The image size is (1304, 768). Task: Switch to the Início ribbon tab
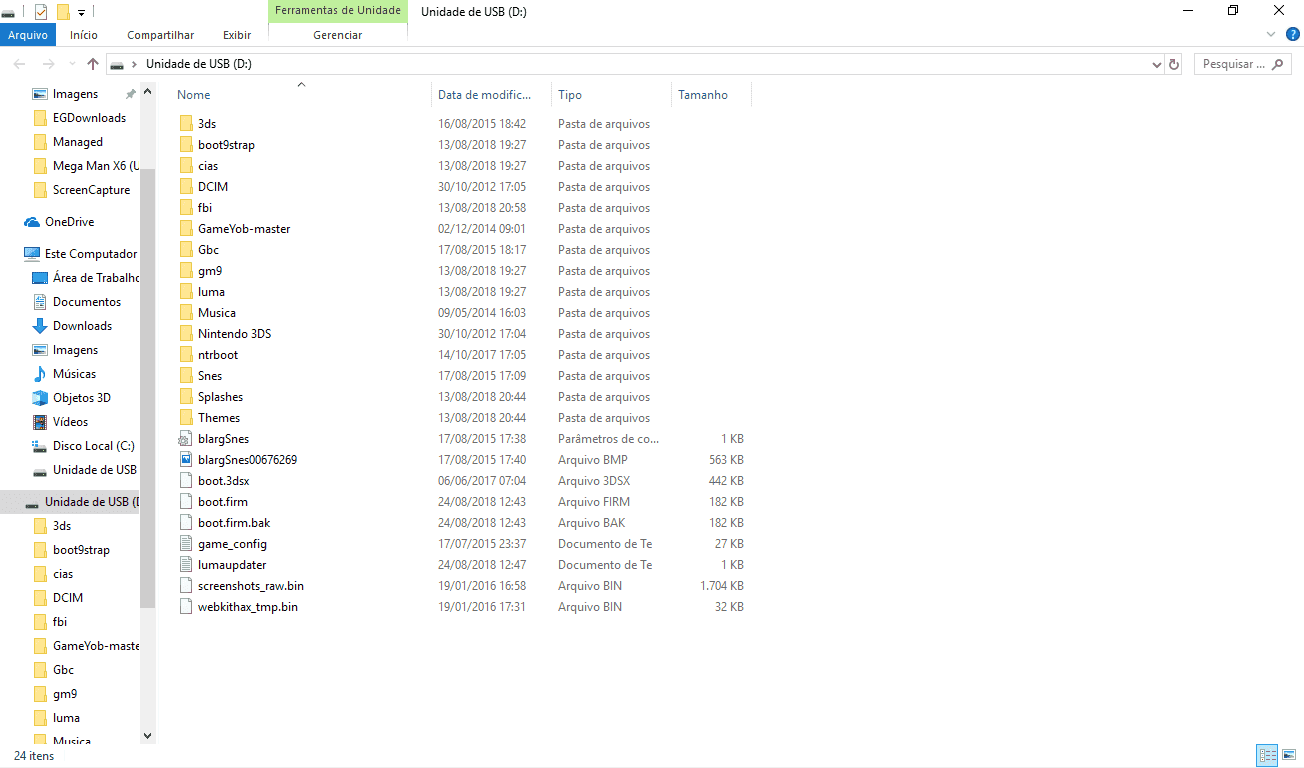(84, 35)
